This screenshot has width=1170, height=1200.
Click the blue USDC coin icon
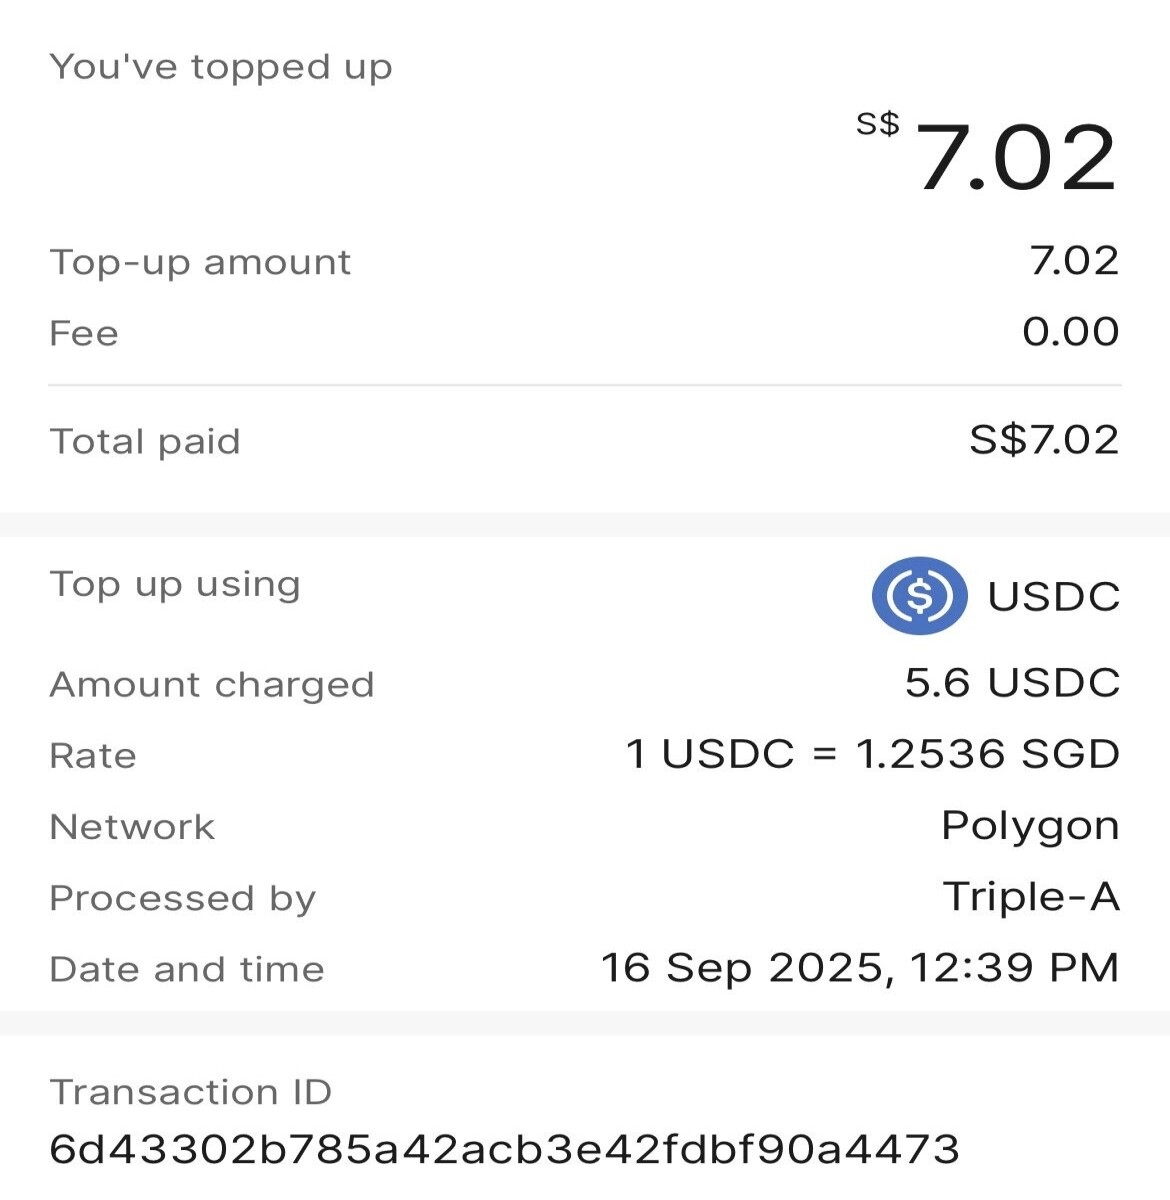[919, 596]
